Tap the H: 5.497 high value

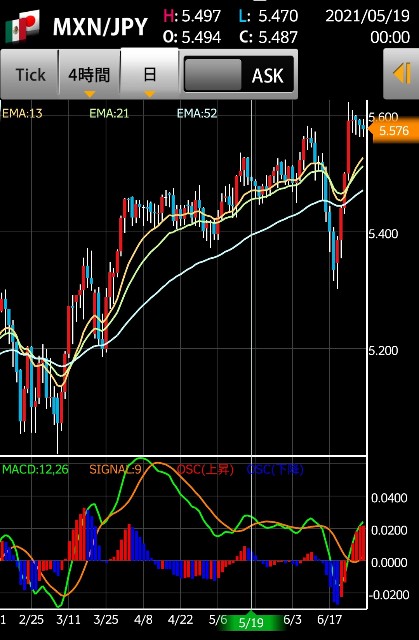pos(192,16)
